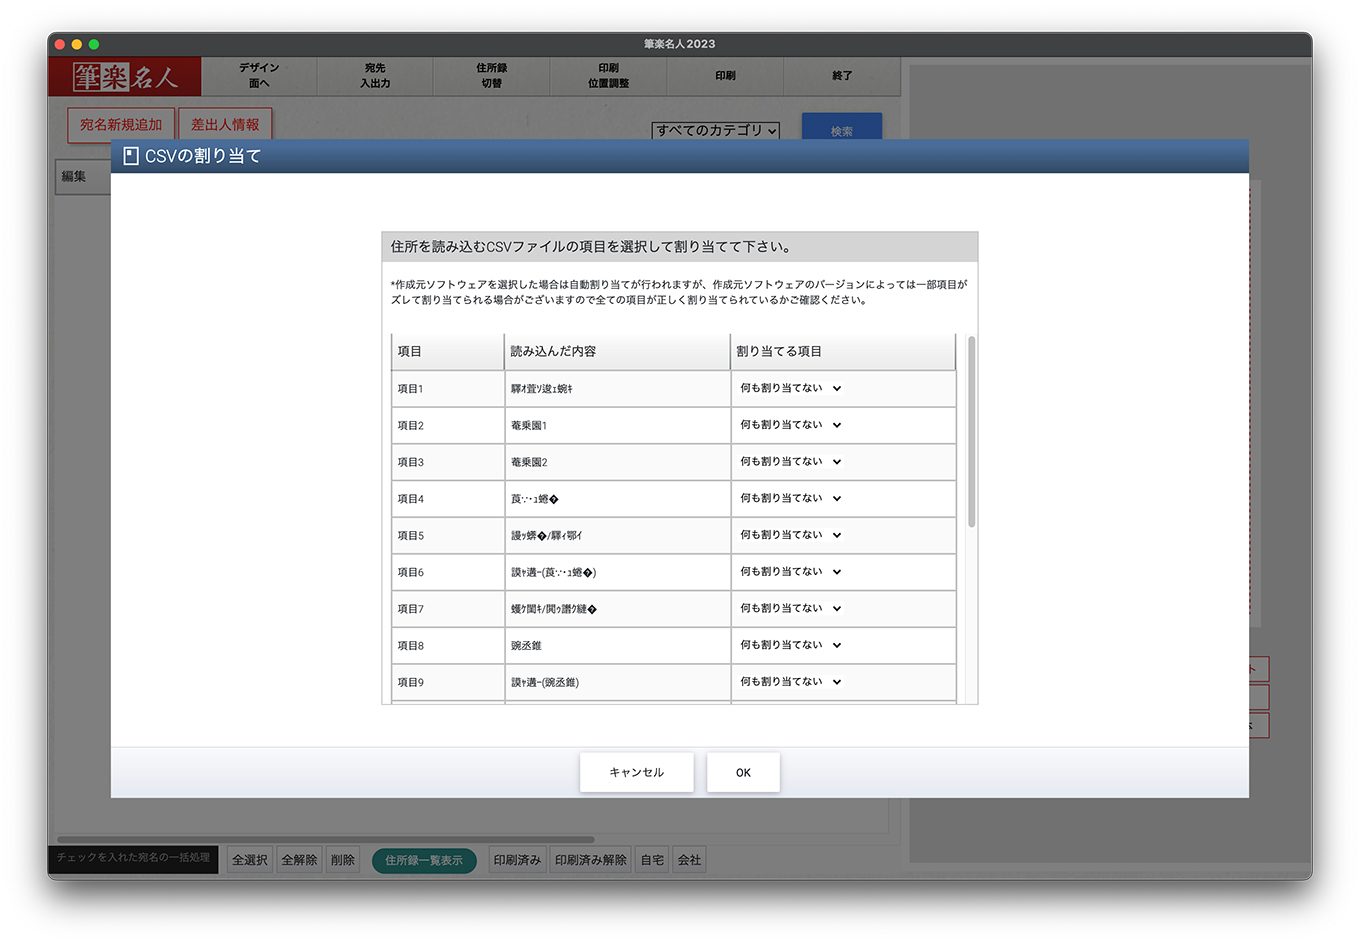Open 差出人情報 sender info
This screenshot has width=1360, height=943.
click(x=225, y=125)
